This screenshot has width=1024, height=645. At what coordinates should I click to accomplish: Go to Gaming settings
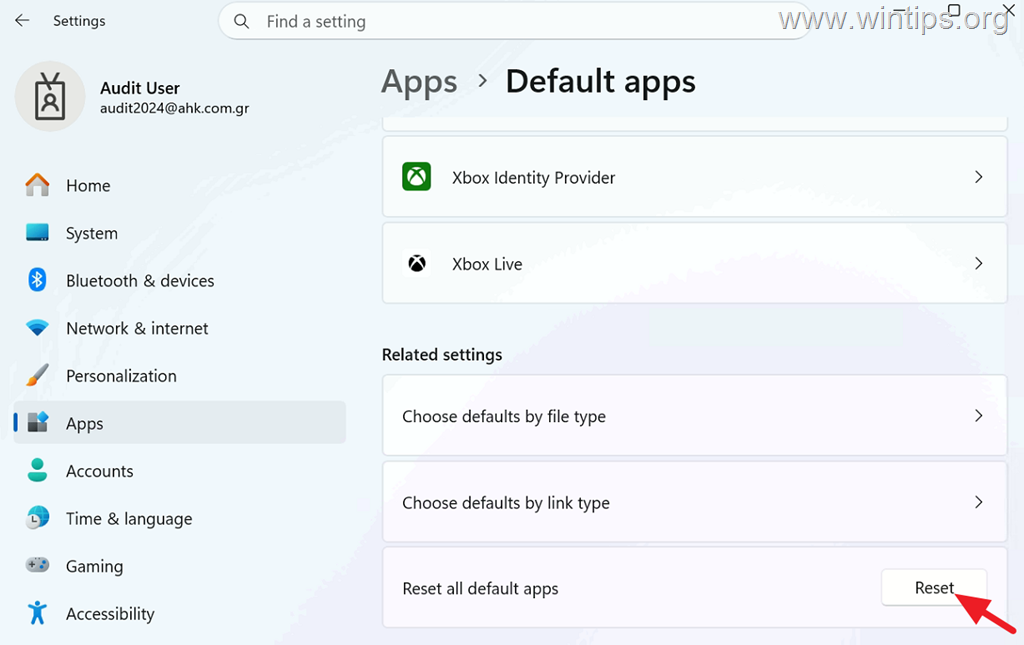click(180, 566)
